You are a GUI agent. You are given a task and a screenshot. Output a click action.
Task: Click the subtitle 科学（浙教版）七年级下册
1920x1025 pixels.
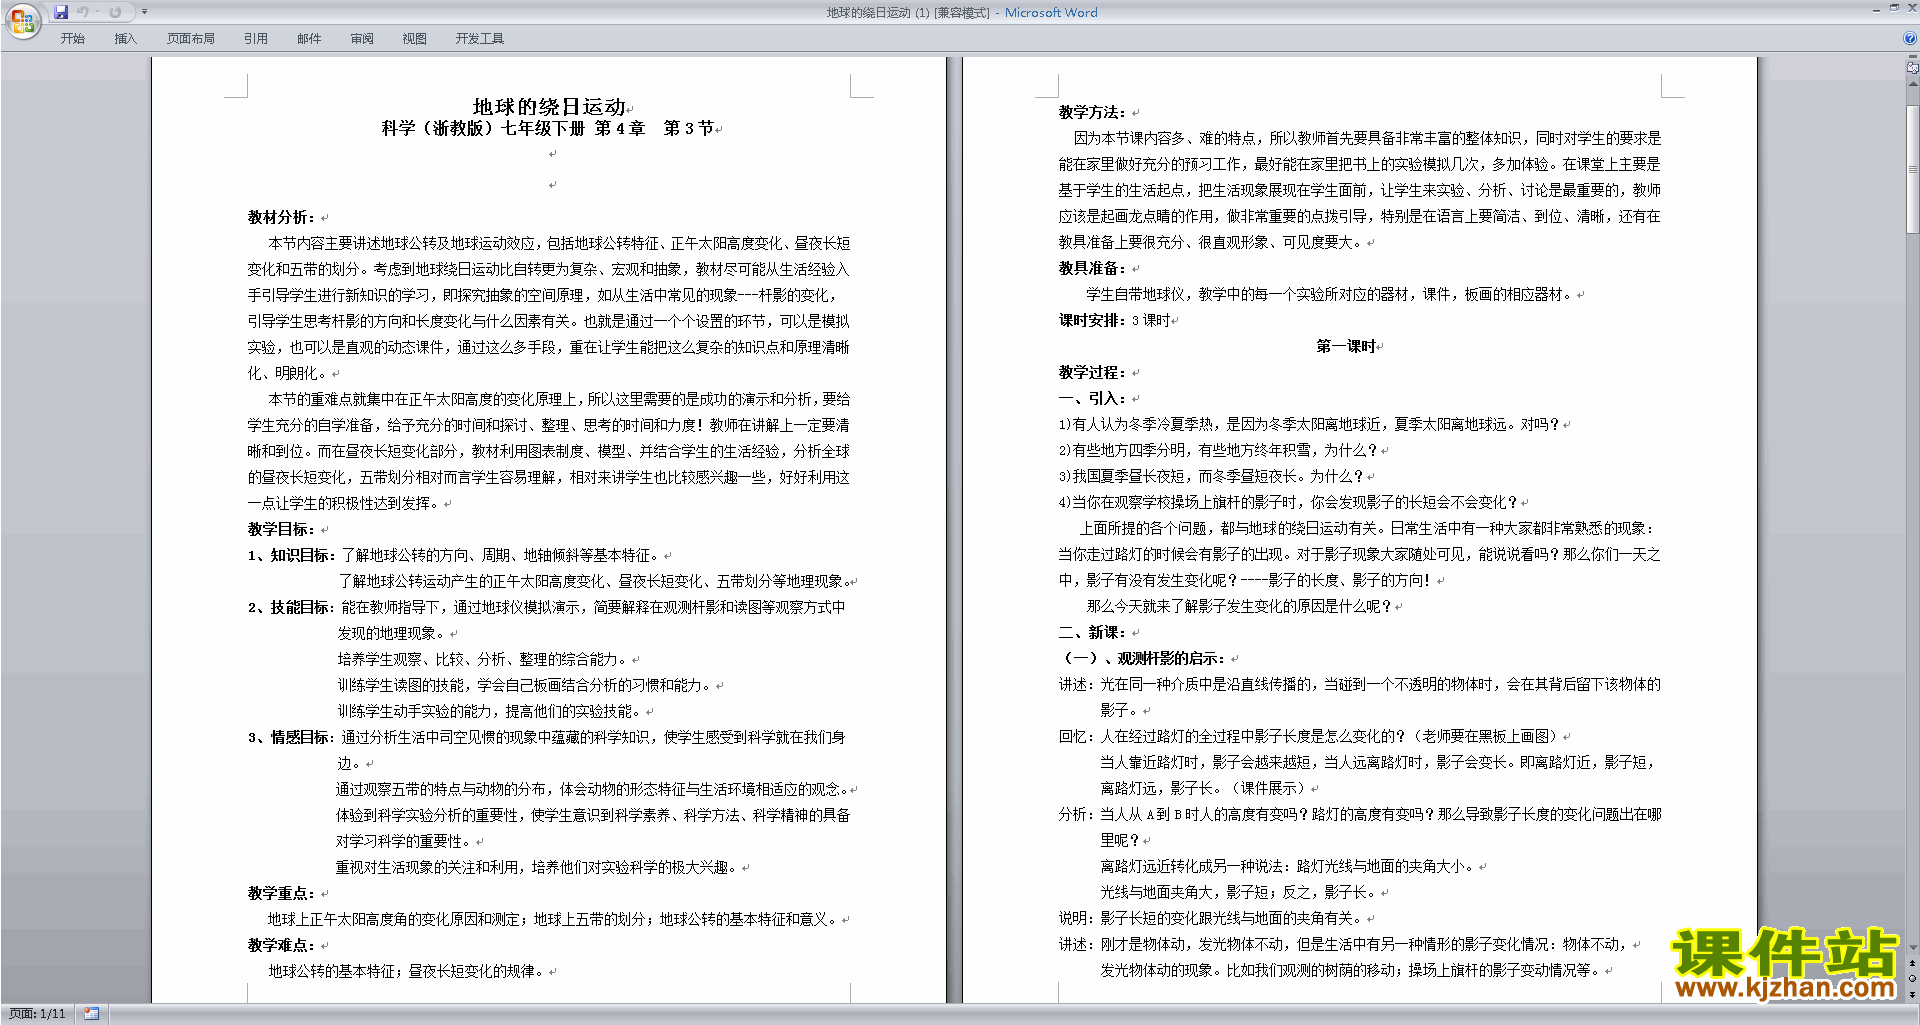coord(482,128)
